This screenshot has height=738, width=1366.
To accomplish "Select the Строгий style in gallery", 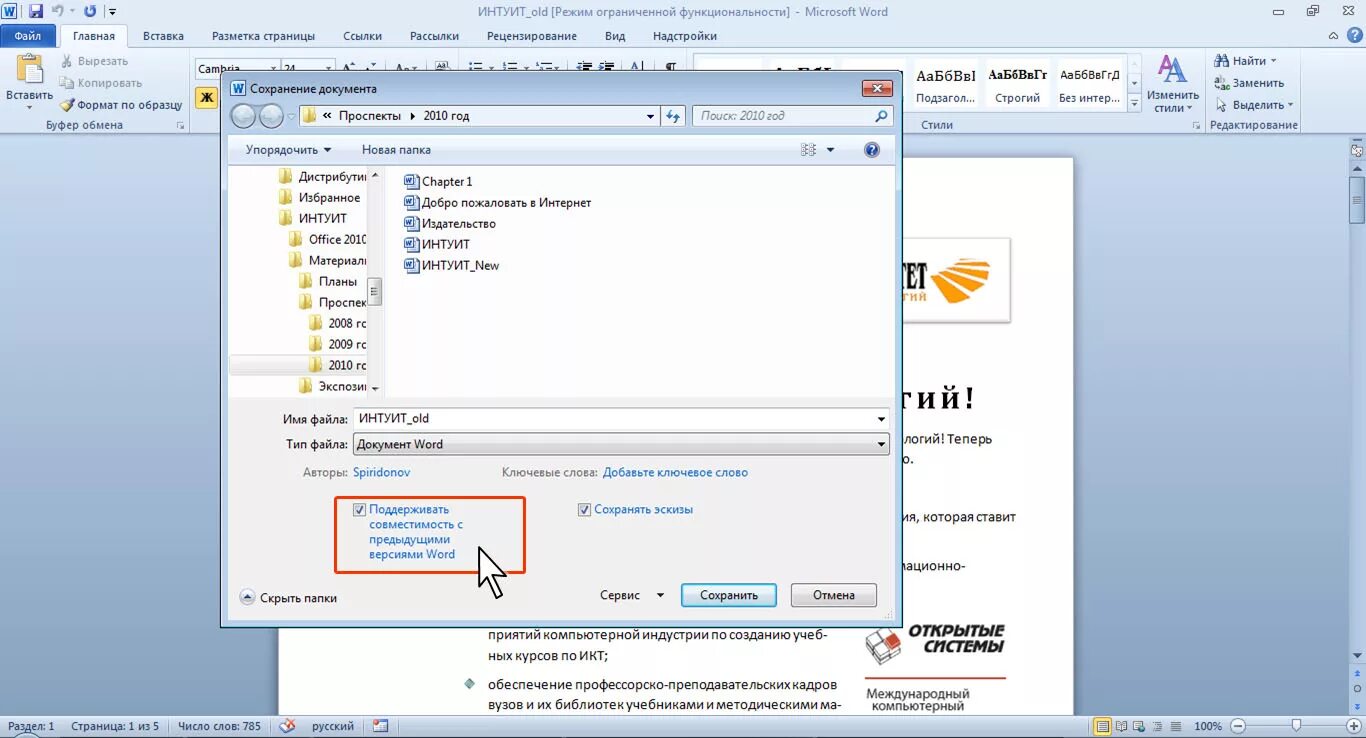I will pyautogui.click(x=1018, y=84).
